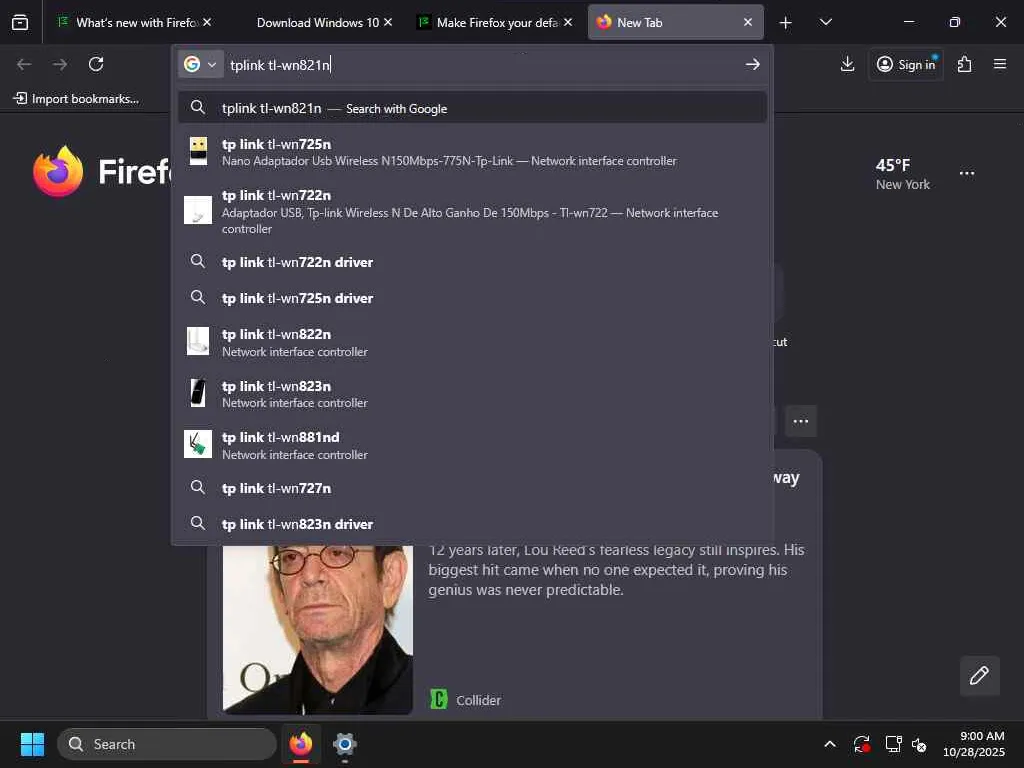This screenshot has width=1024, height=768.
Task: Click the 45°F New York weather widget
Action: pos(903,174)
